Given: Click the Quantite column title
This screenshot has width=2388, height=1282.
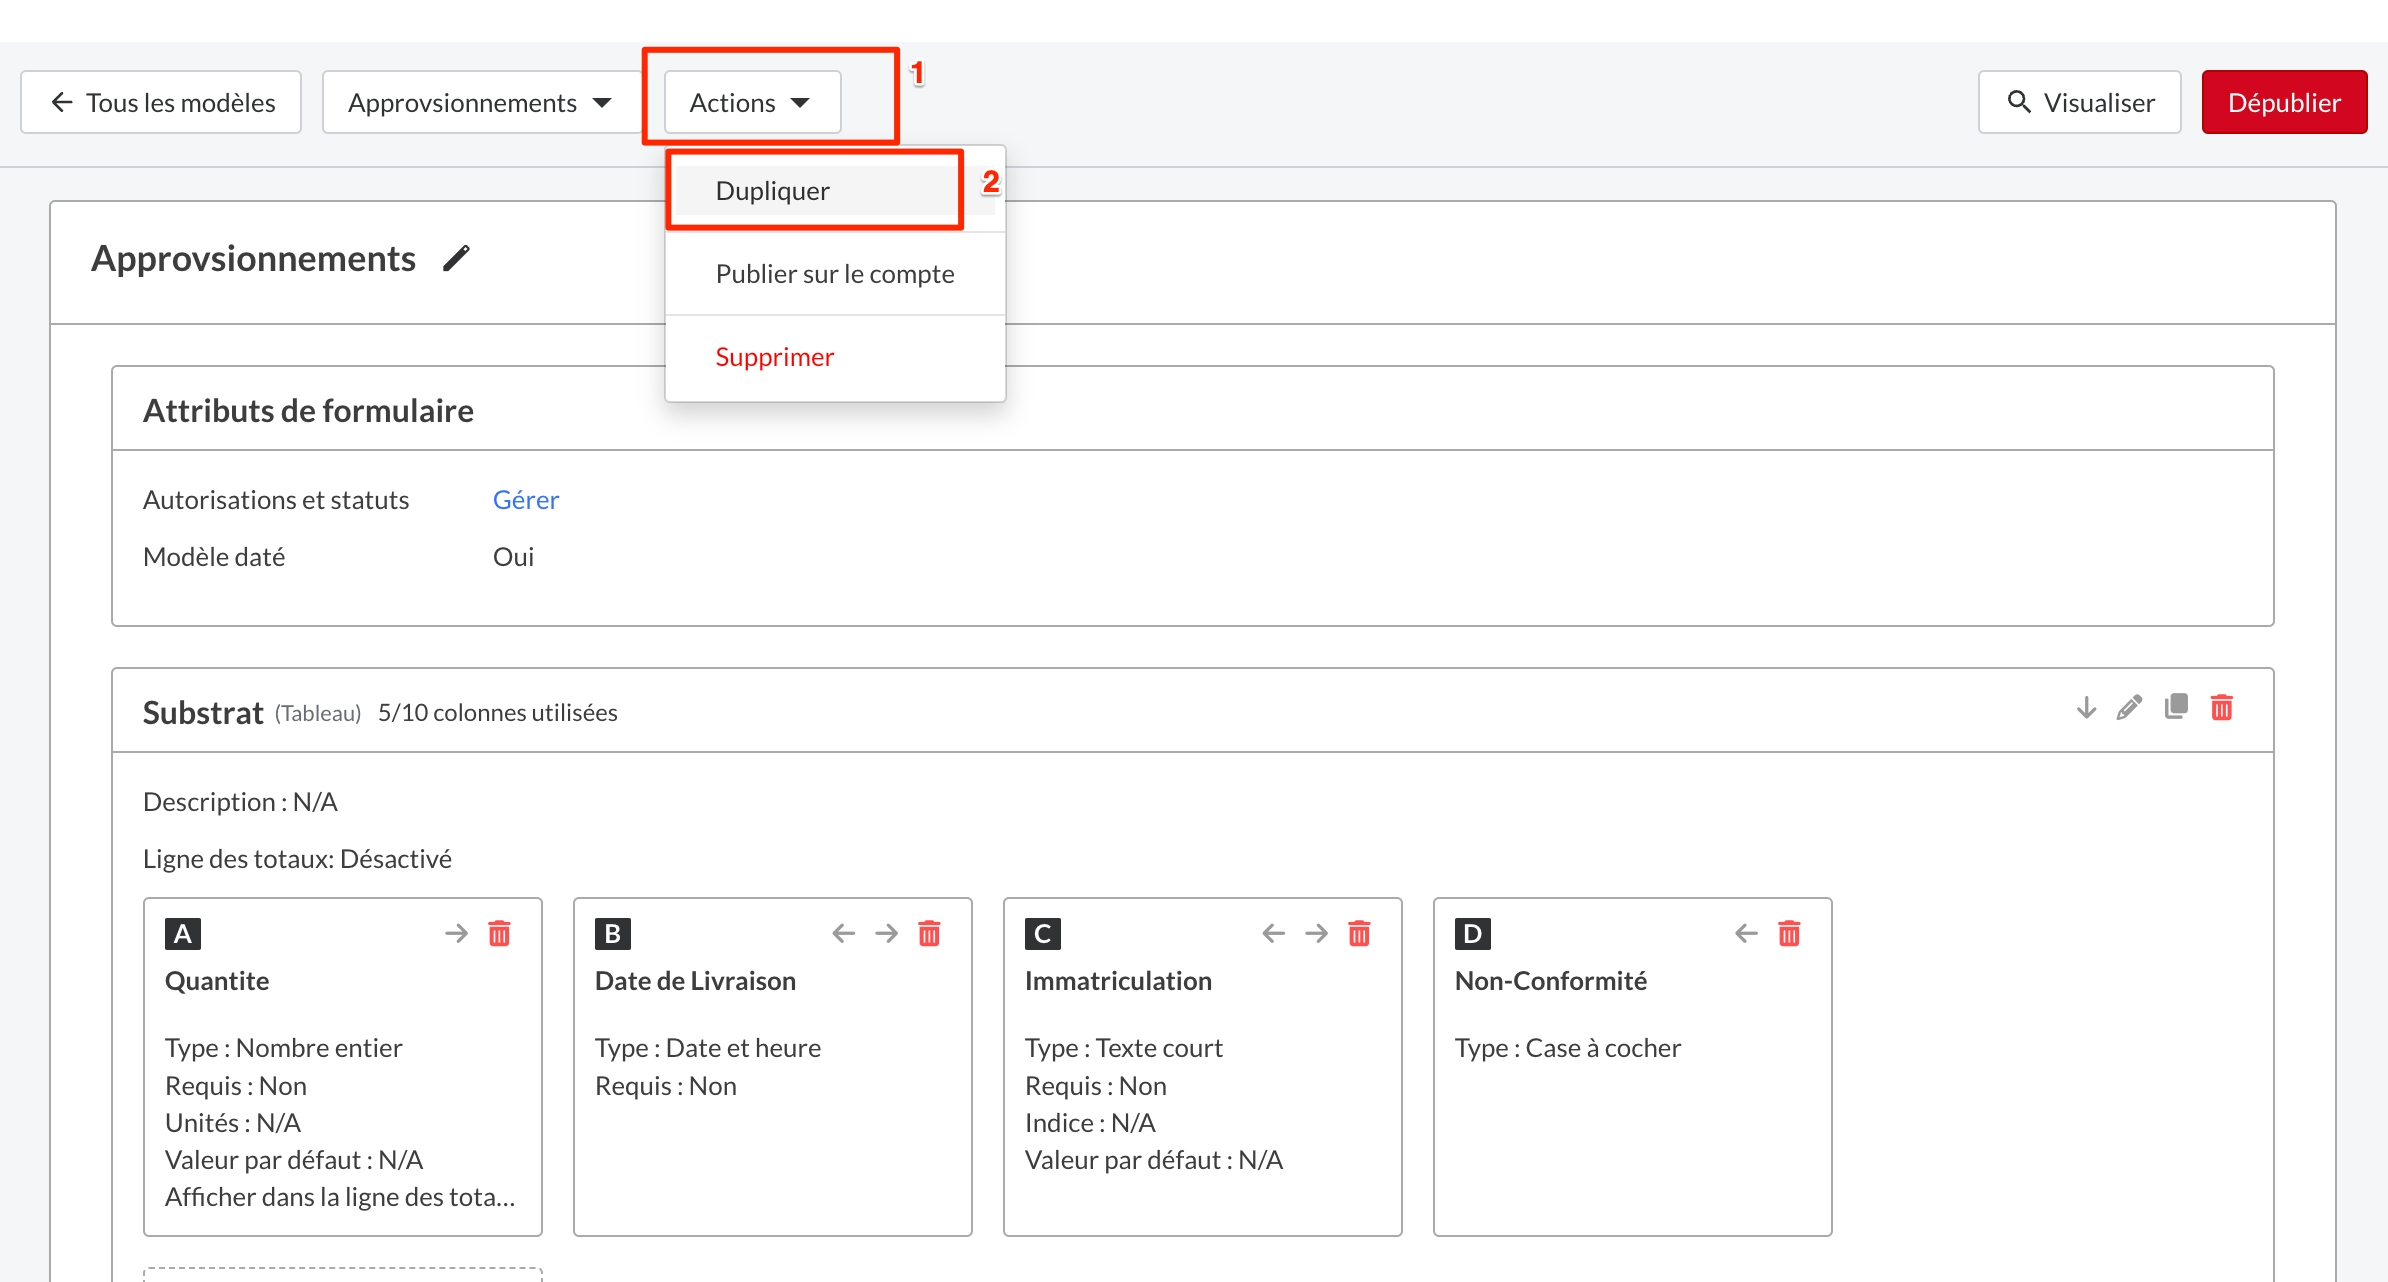Looking at the screenshot, I should [x=217, y=981].
